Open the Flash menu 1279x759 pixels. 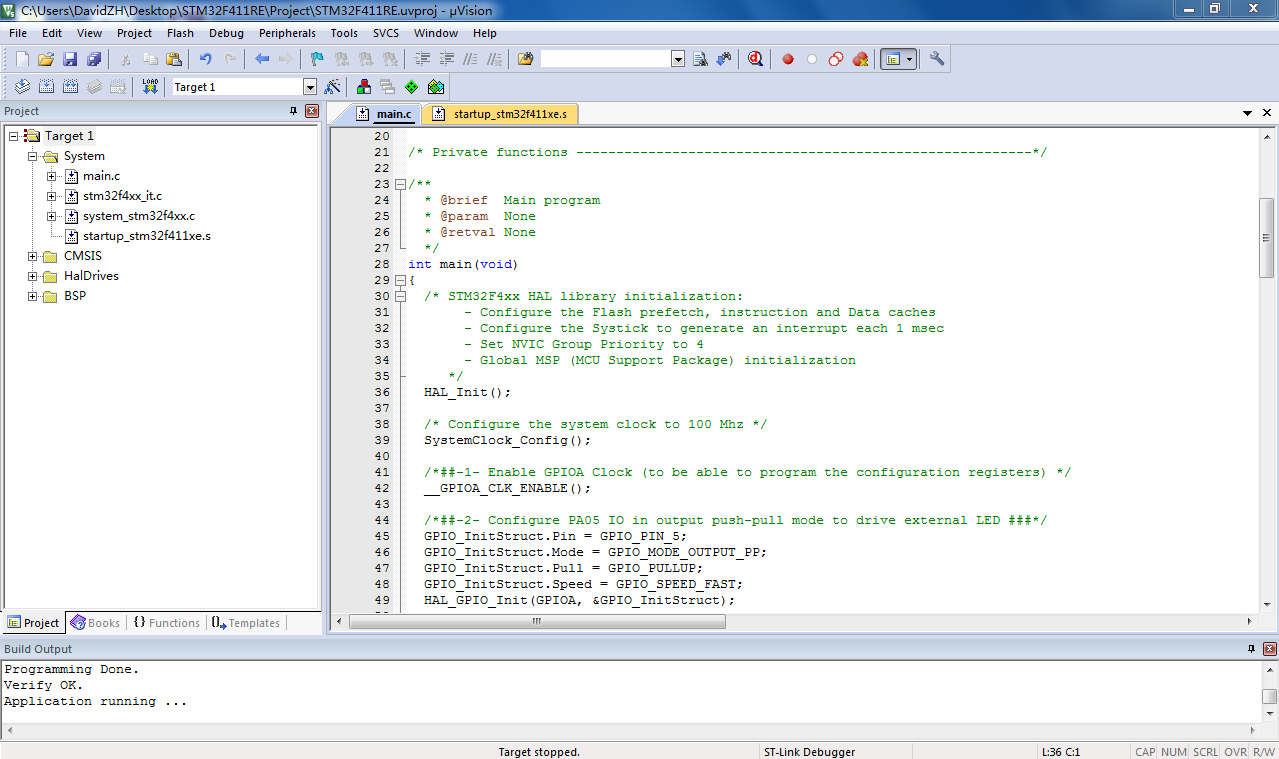[180, 33]
